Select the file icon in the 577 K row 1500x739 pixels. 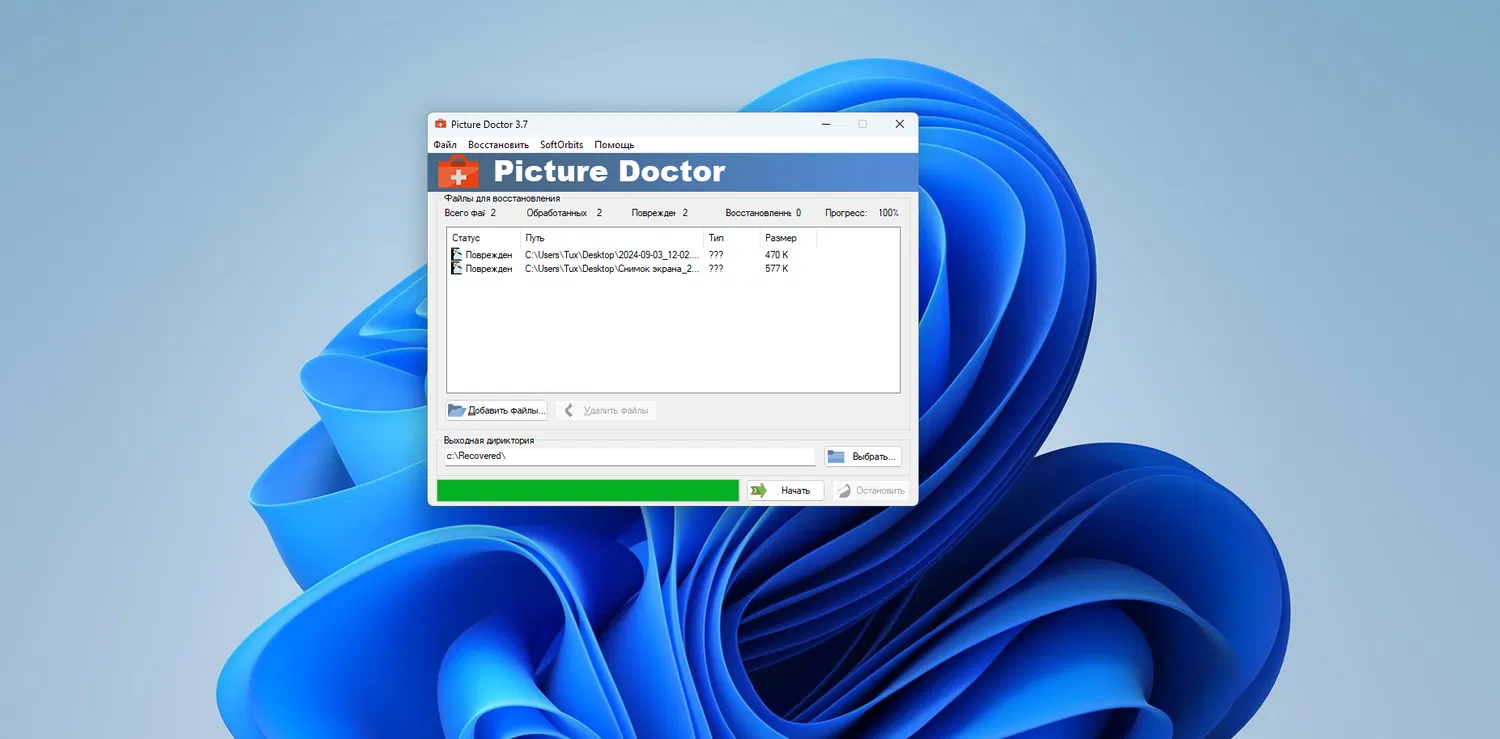pyautogui.click(x=457, y=268)
